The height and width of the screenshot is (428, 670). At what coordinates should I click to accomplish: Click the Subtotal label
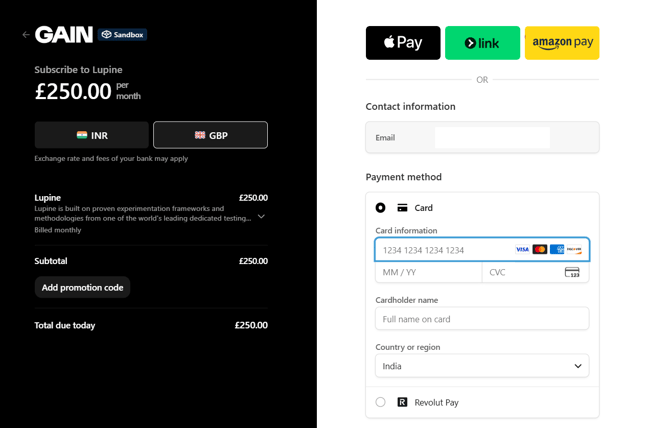point(51,261)
